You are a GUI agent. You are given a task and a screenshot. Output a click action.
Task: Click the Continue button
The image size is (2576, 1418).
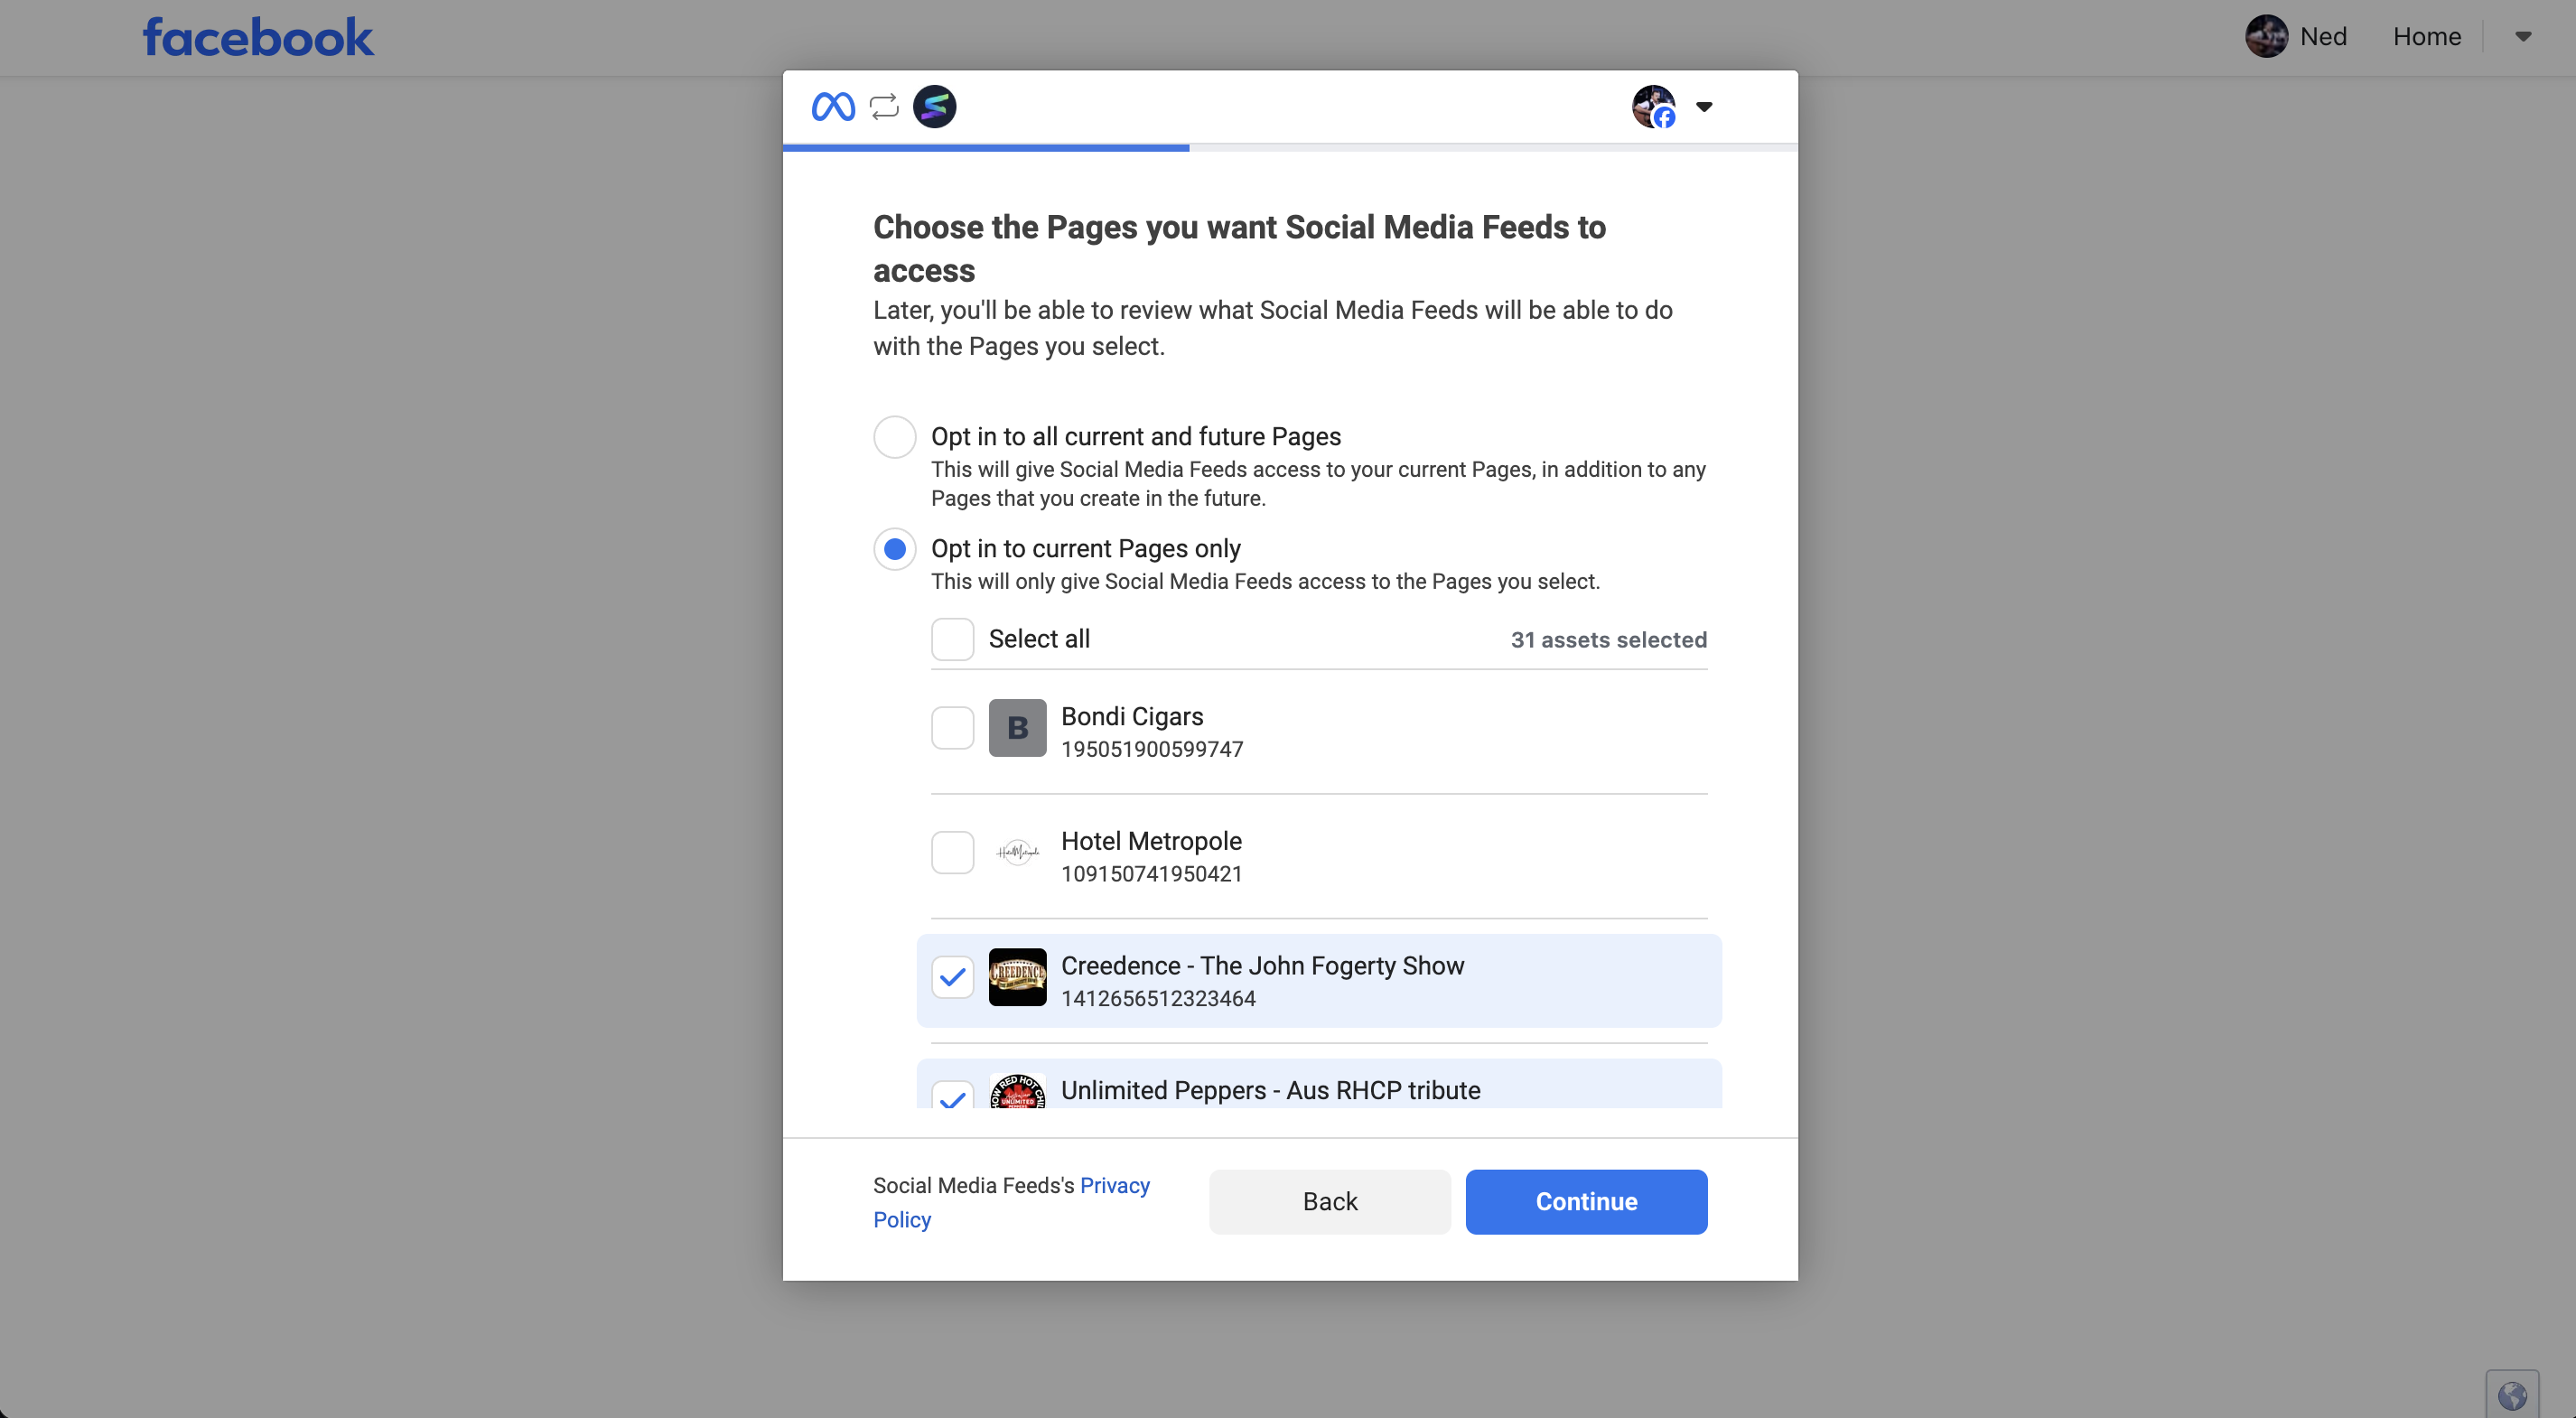point(1586,1201)
